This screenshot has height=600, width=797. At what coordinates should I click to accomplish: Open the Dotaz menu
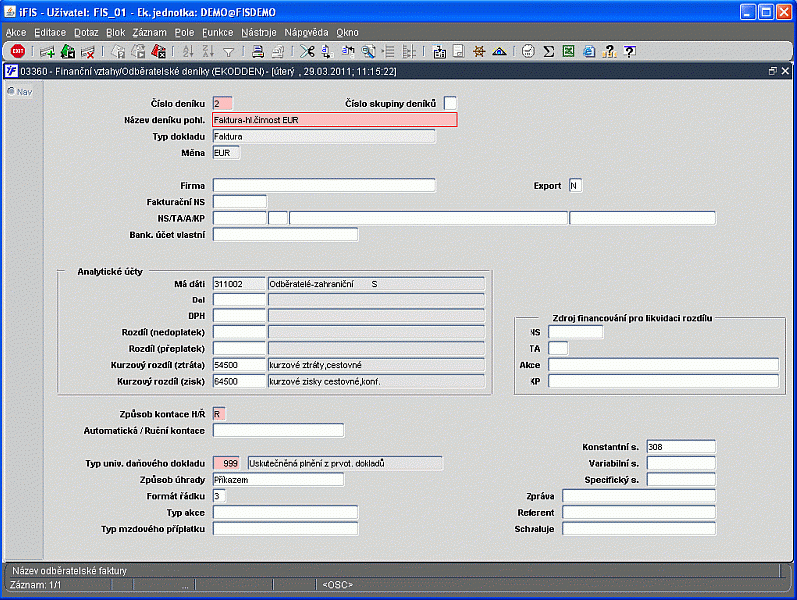tap(86, 33)
